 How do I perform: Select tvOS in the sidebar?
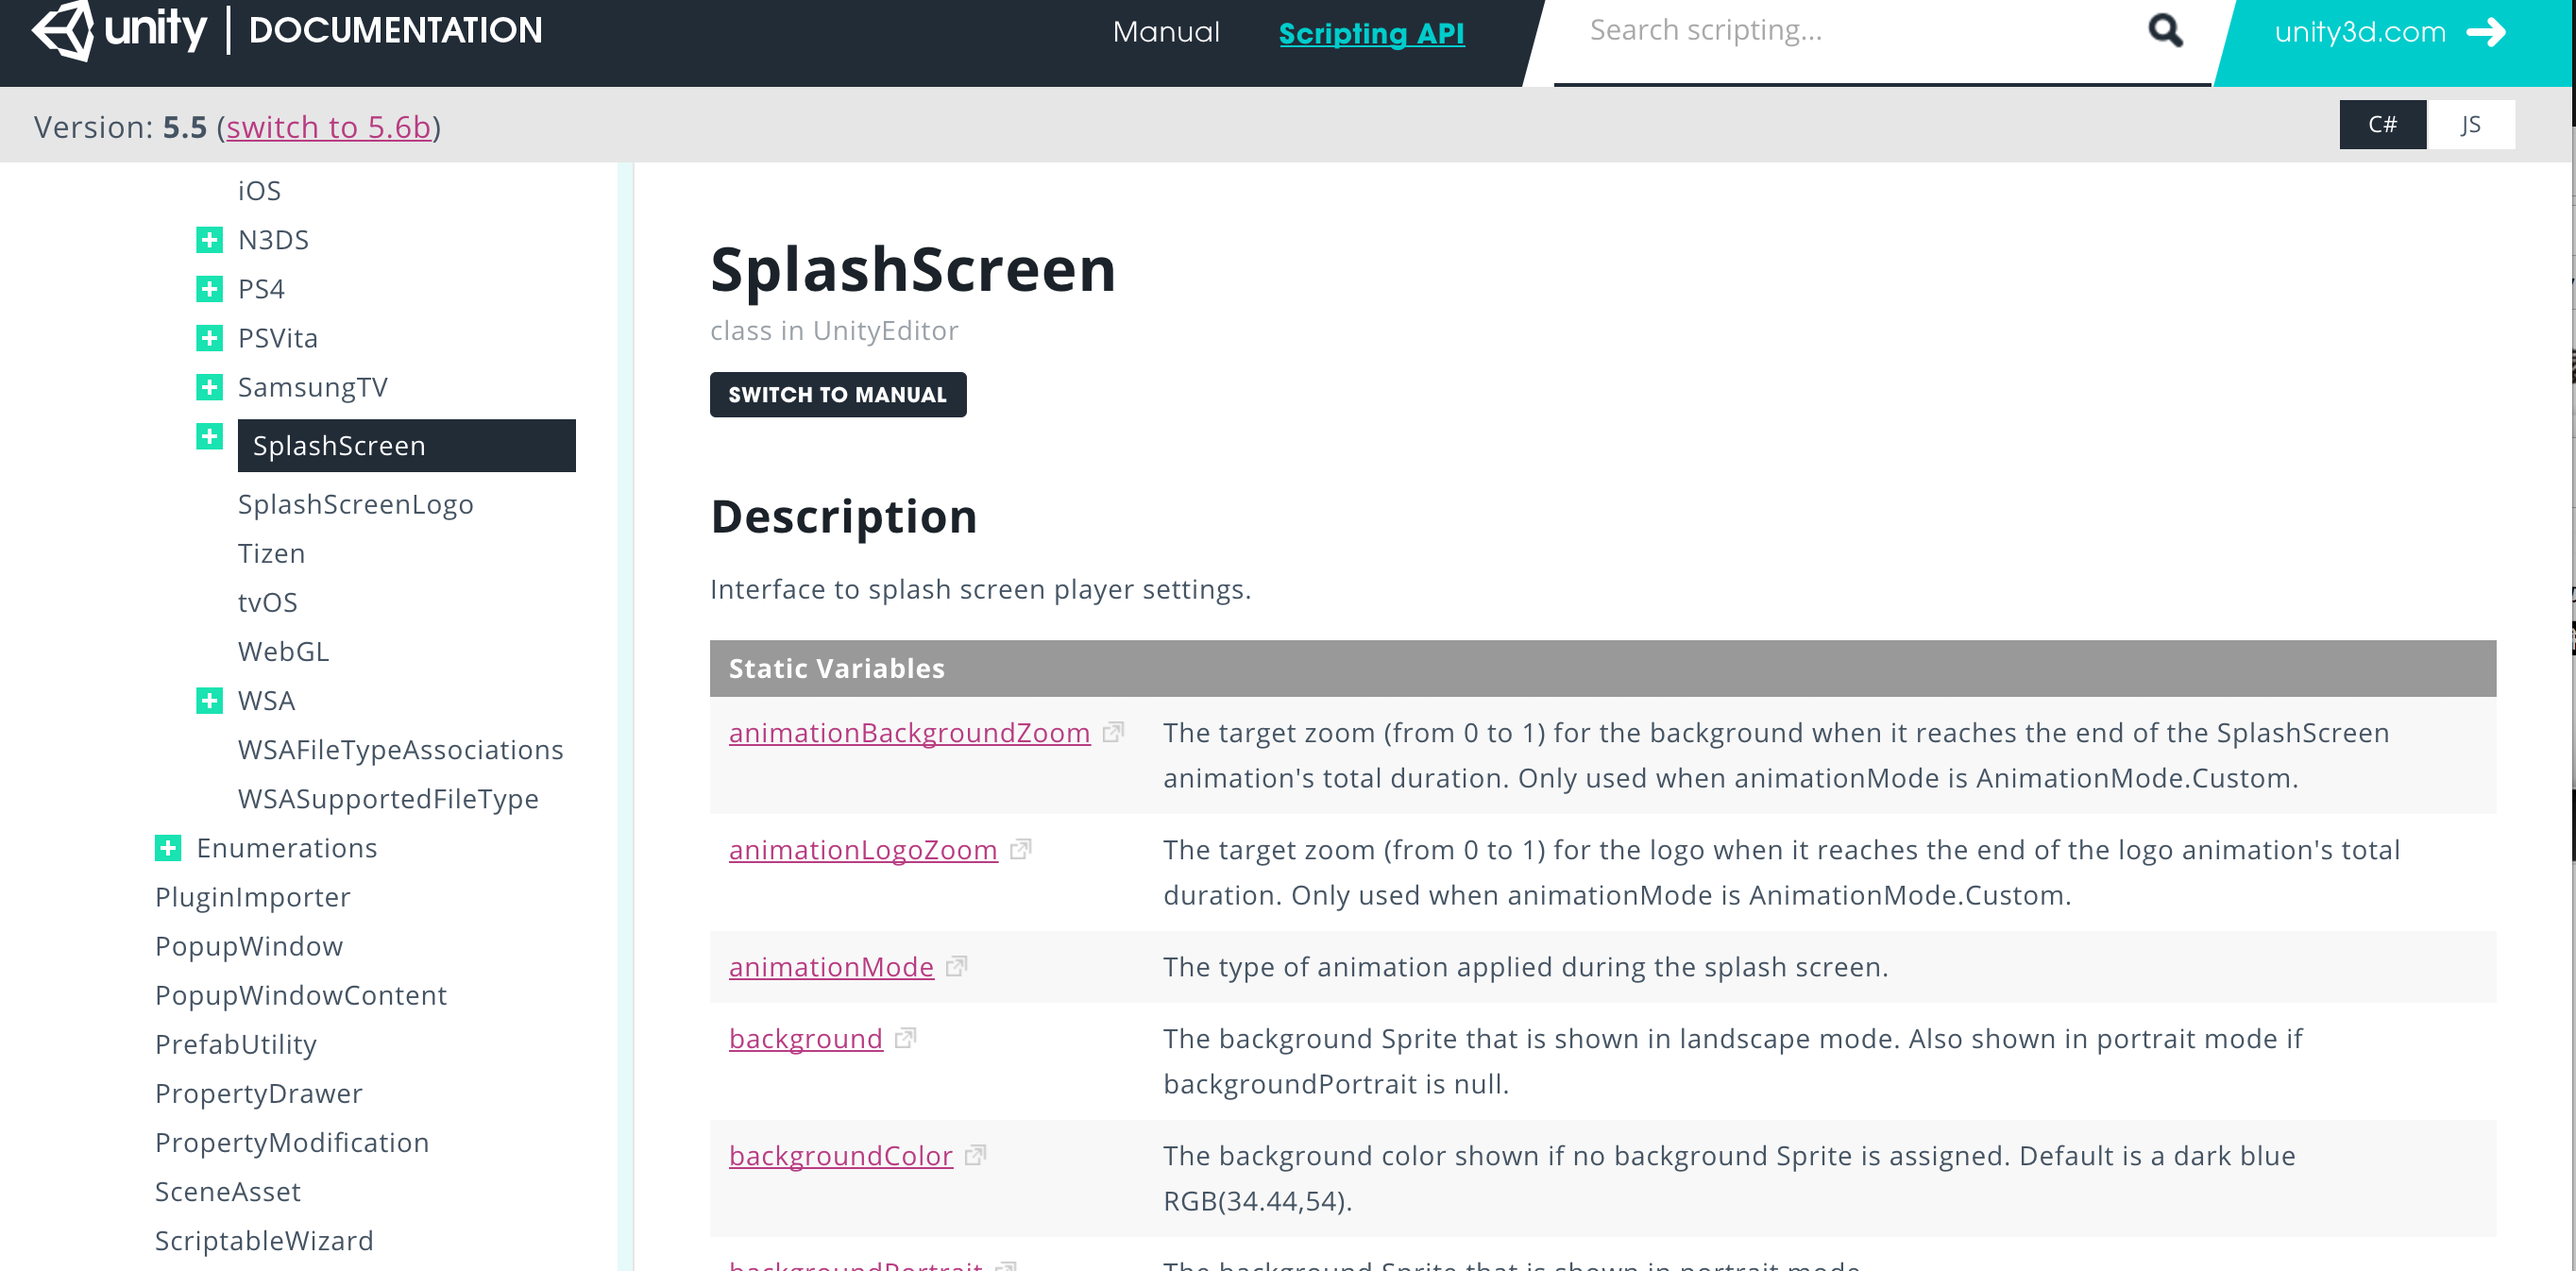267,602
